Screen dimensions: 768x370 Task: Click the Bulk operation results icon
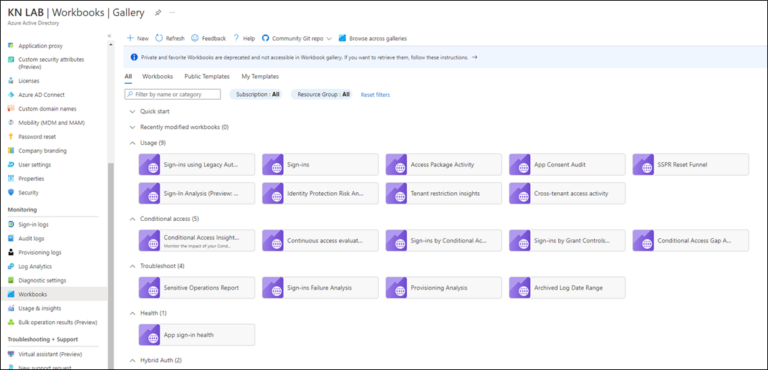(x=11, y=322)
